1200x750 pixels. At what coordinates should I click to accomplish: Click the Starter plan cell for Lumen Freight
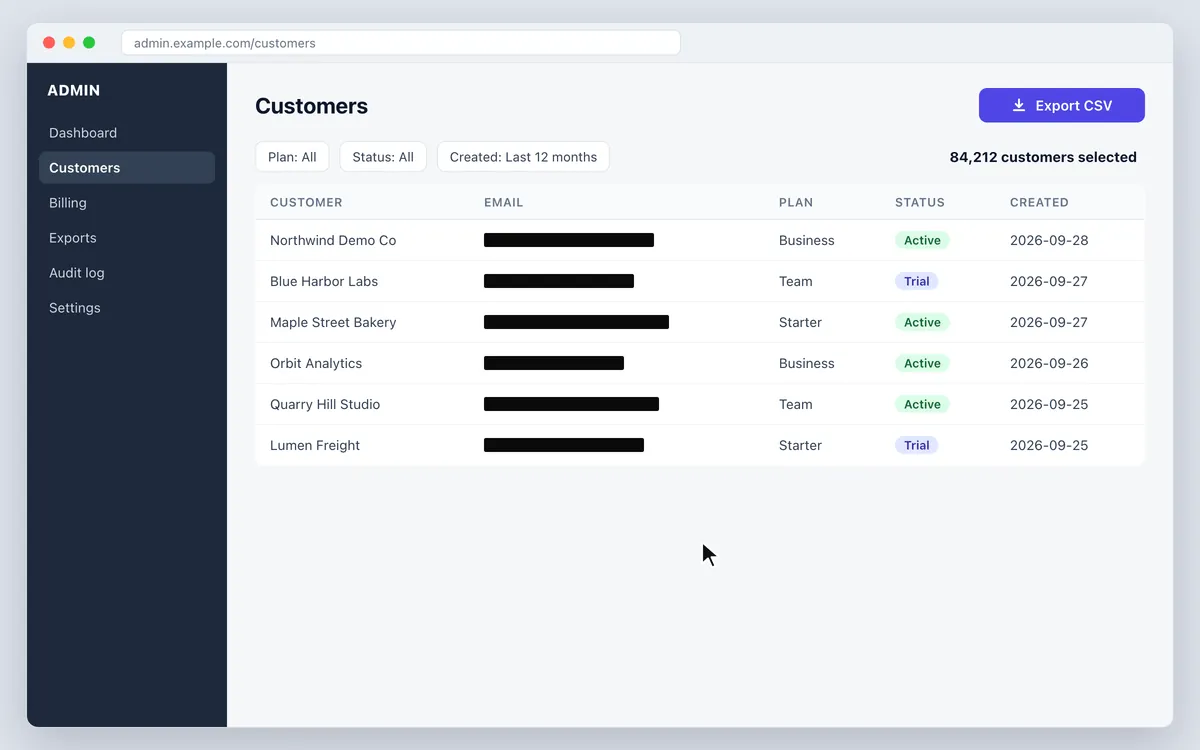coord(800,445)
